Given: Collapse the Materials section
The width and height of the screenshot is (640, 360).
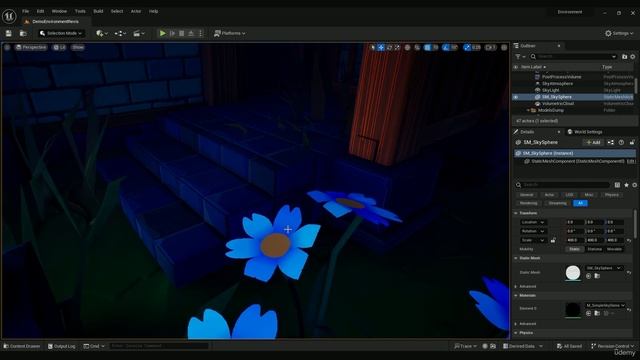Looking at the screenshot, I should [x=516, y=296].
